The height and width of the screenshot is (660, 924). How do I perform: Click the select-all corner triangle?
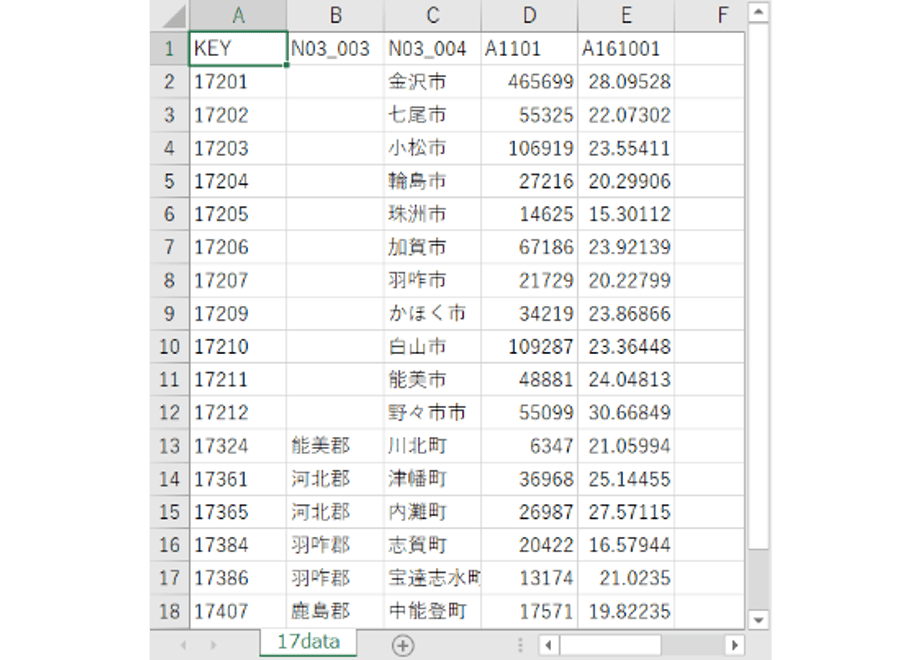pyautogui.click(x=173, y=16)
